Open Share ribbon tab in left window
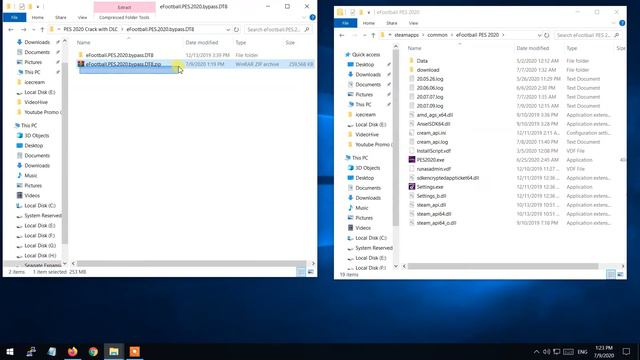This screenshot has height=360, width=640. point(61,18)
